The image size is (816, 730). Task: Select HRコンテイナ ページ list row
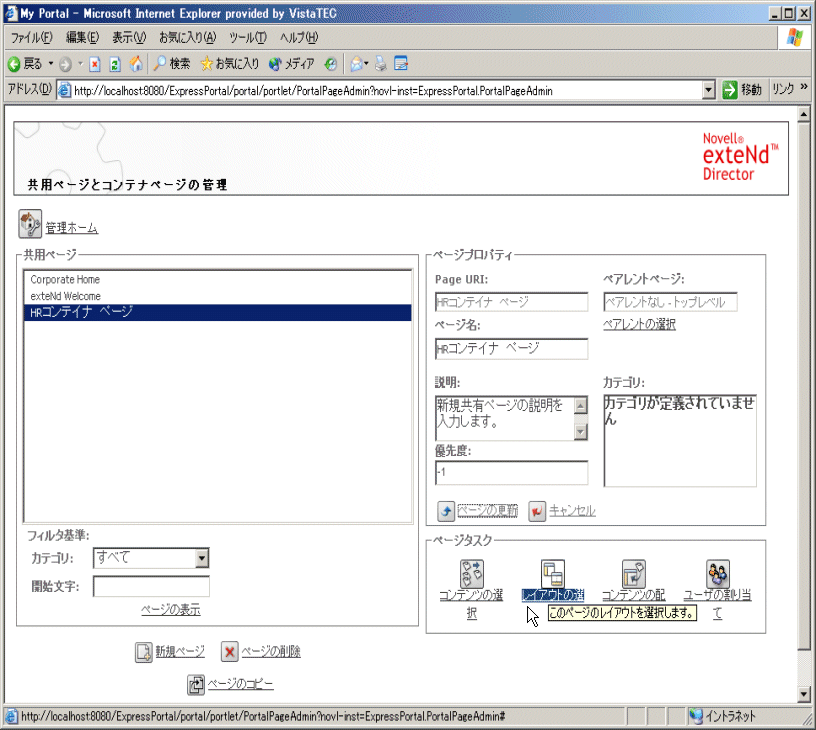click(218, 312)
